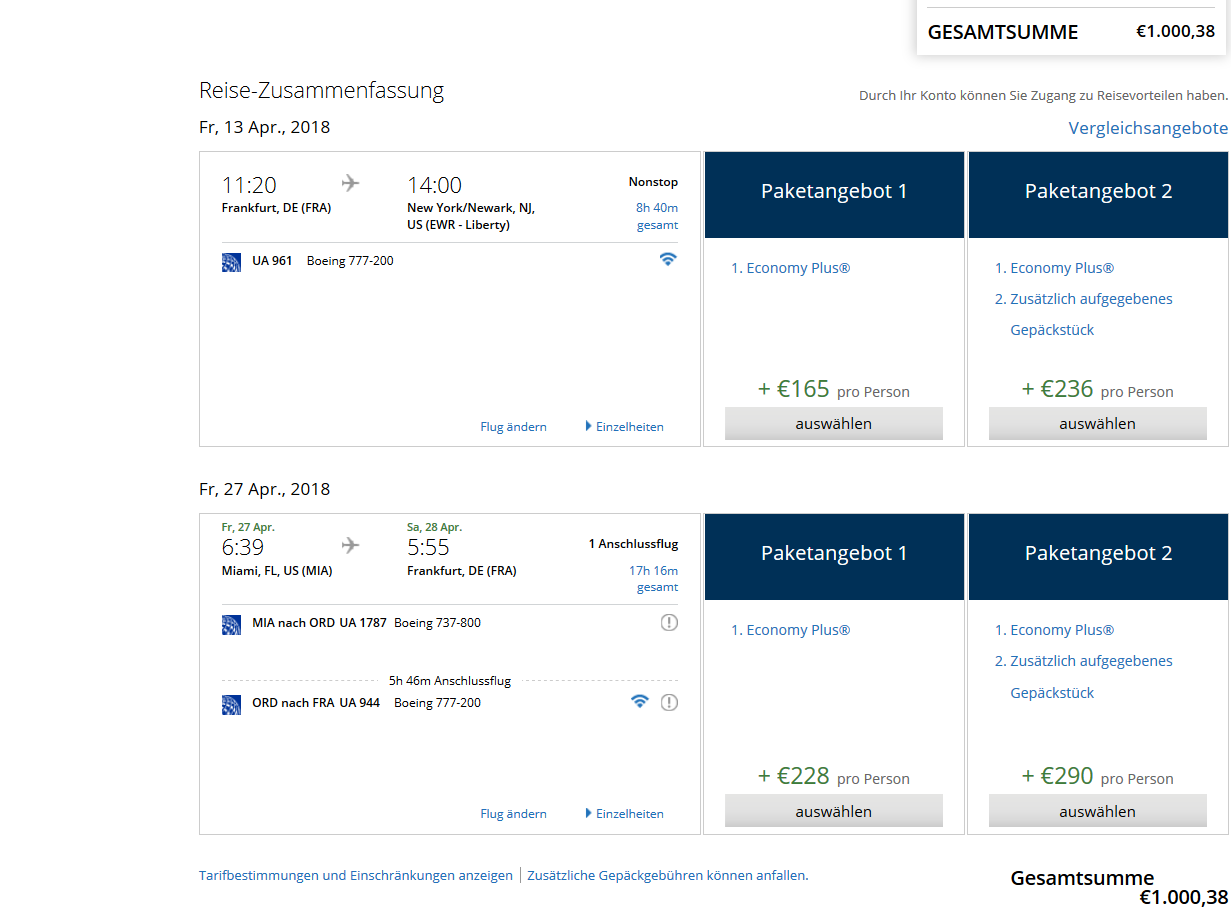
Task: Click the Wi-Fi icon on flight UA 944
Action: 640,702
